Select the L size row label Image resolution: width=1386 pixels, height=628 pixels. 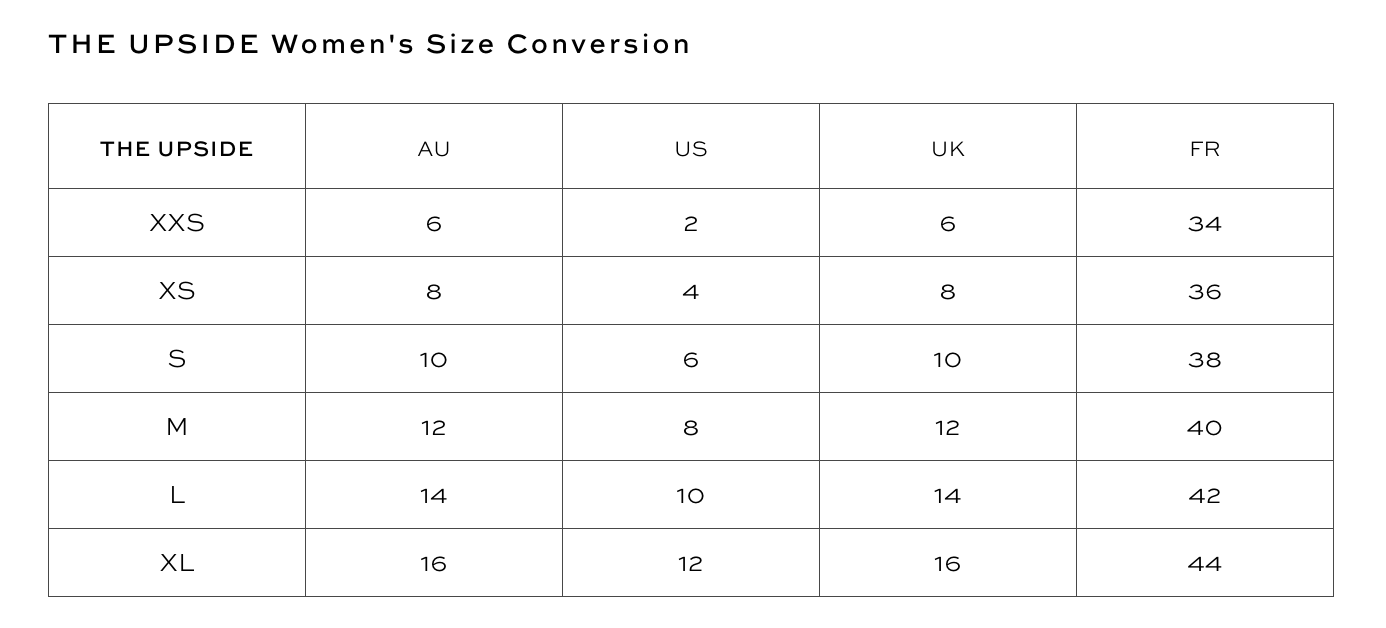[177, 495]
